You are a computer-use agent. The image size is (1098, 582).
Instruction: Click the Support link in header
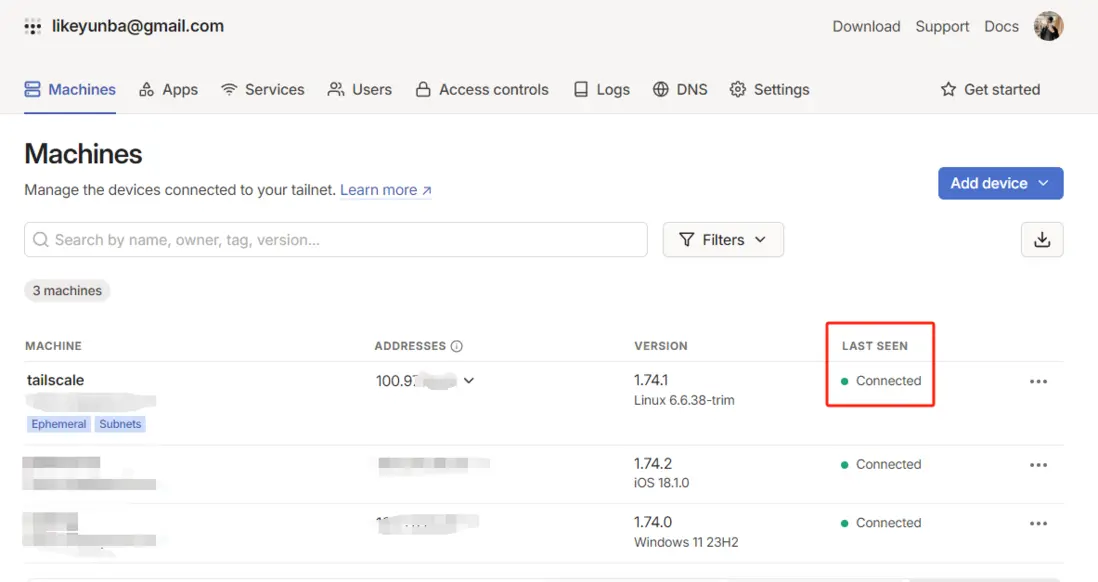(x=942, y=27)
